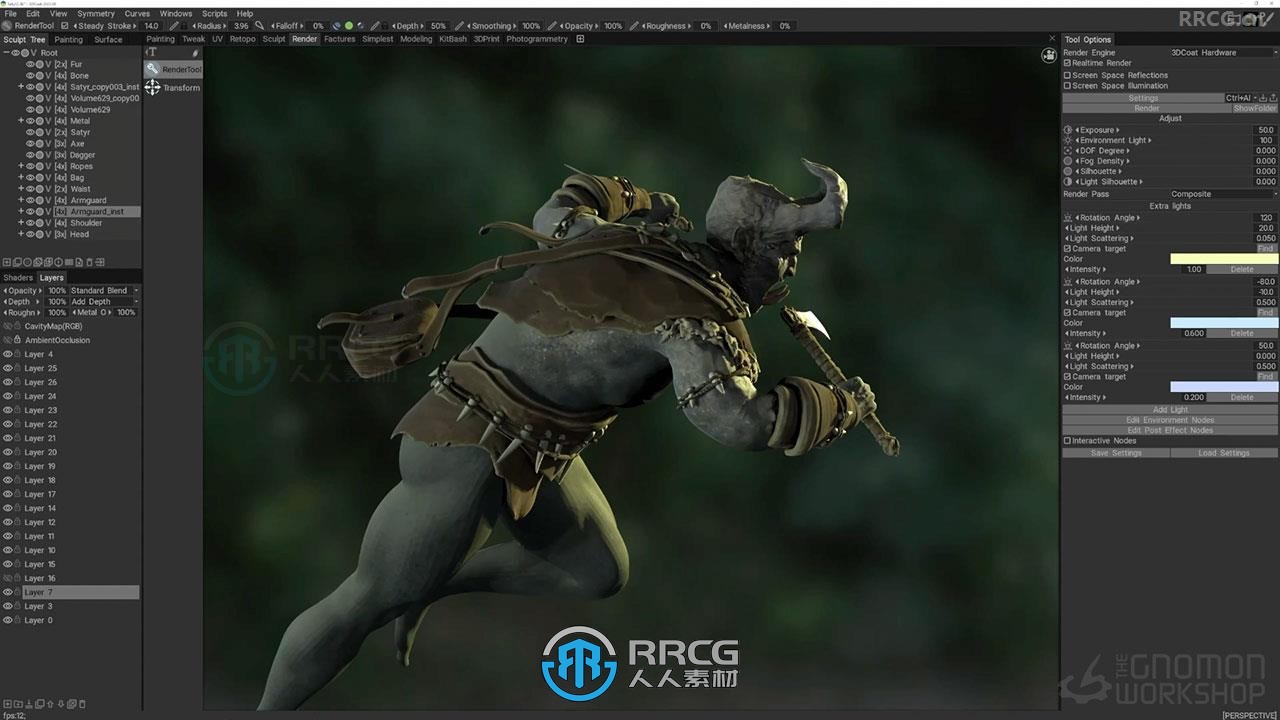This screenshot has width=1280, height=720.
Task: Open the Curves menu
Action: (137, 14)
